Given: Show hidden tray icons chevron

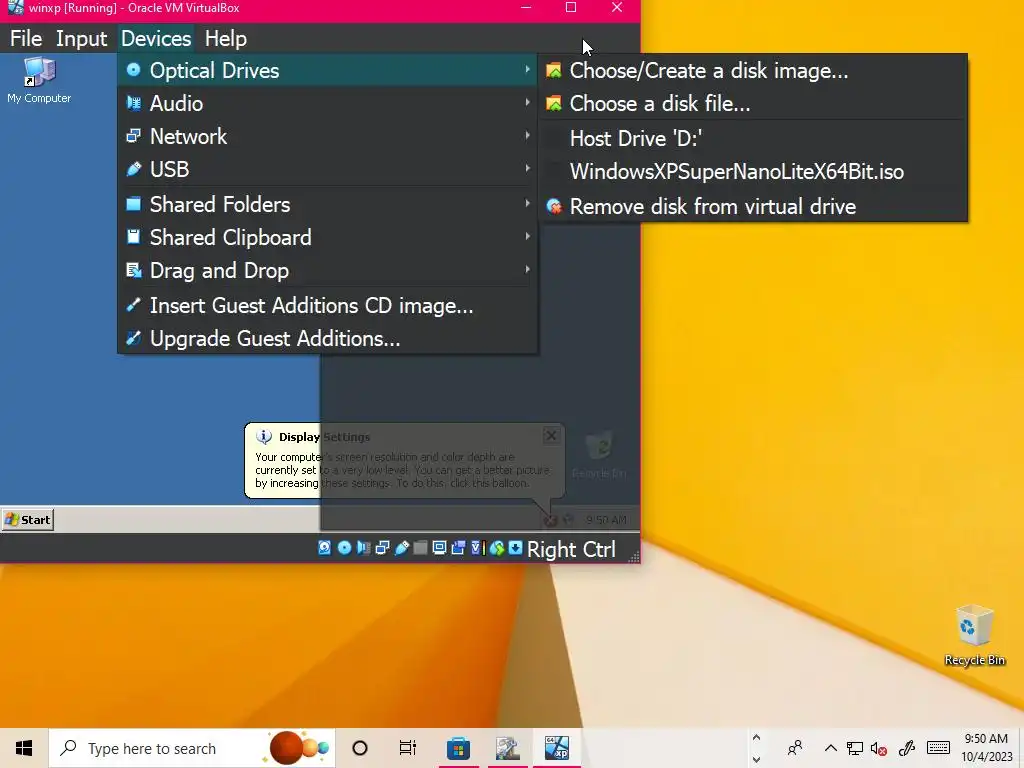Looking at the screenshot, I should click(831, 748).
